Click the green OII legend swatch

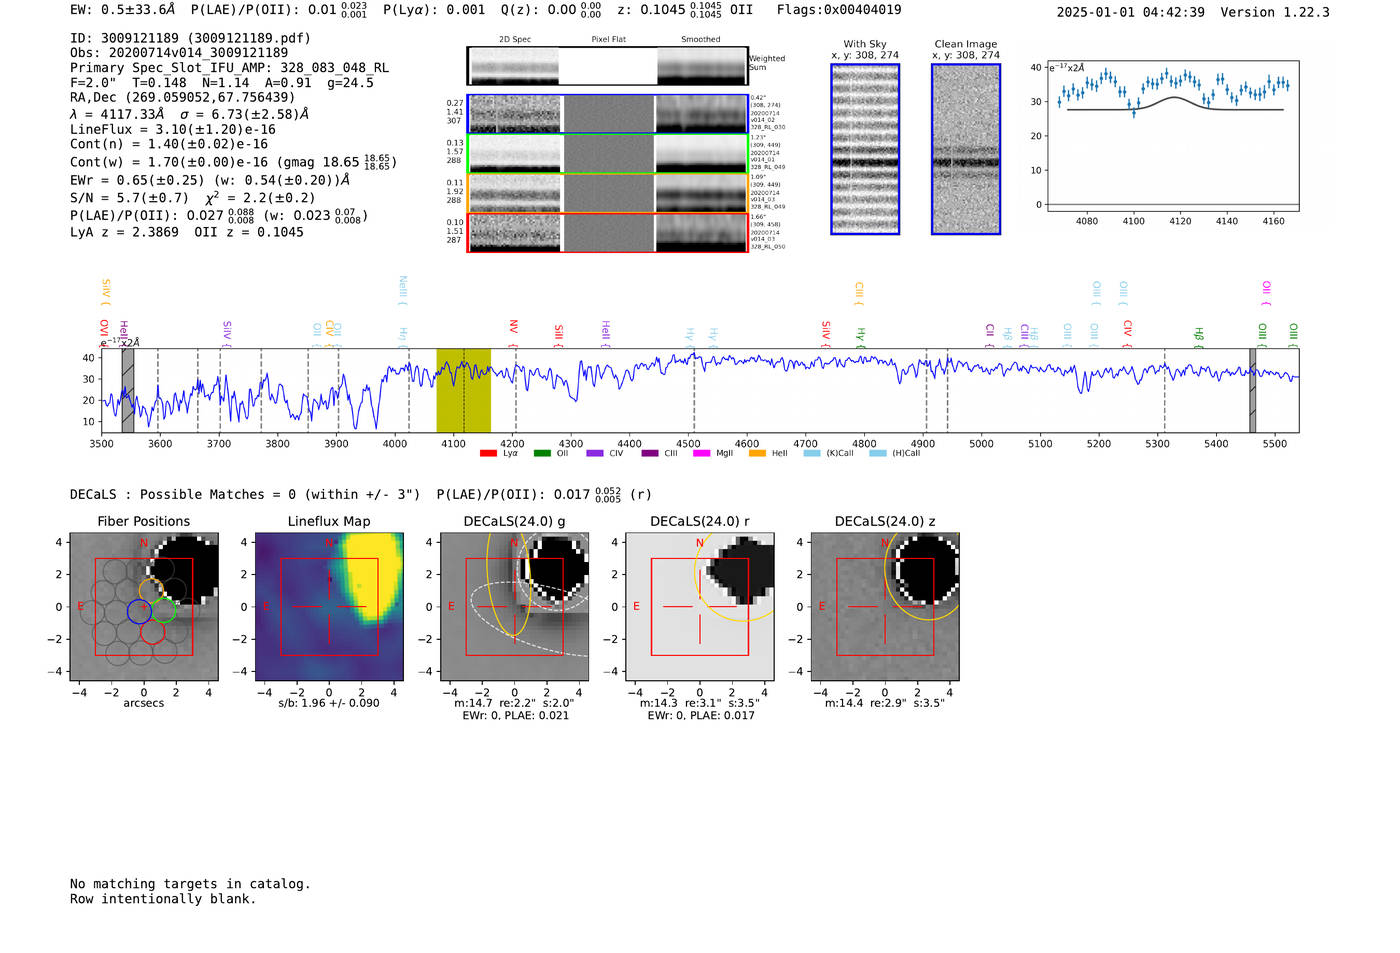click(x=542, y=454)
